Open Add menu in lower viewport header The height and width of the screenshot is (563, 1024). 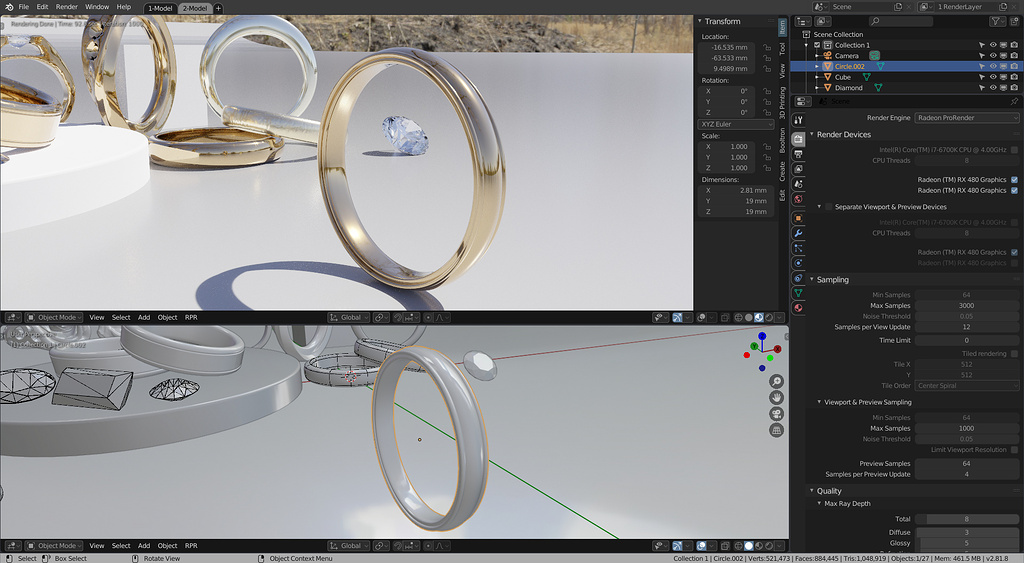point(144,546)
